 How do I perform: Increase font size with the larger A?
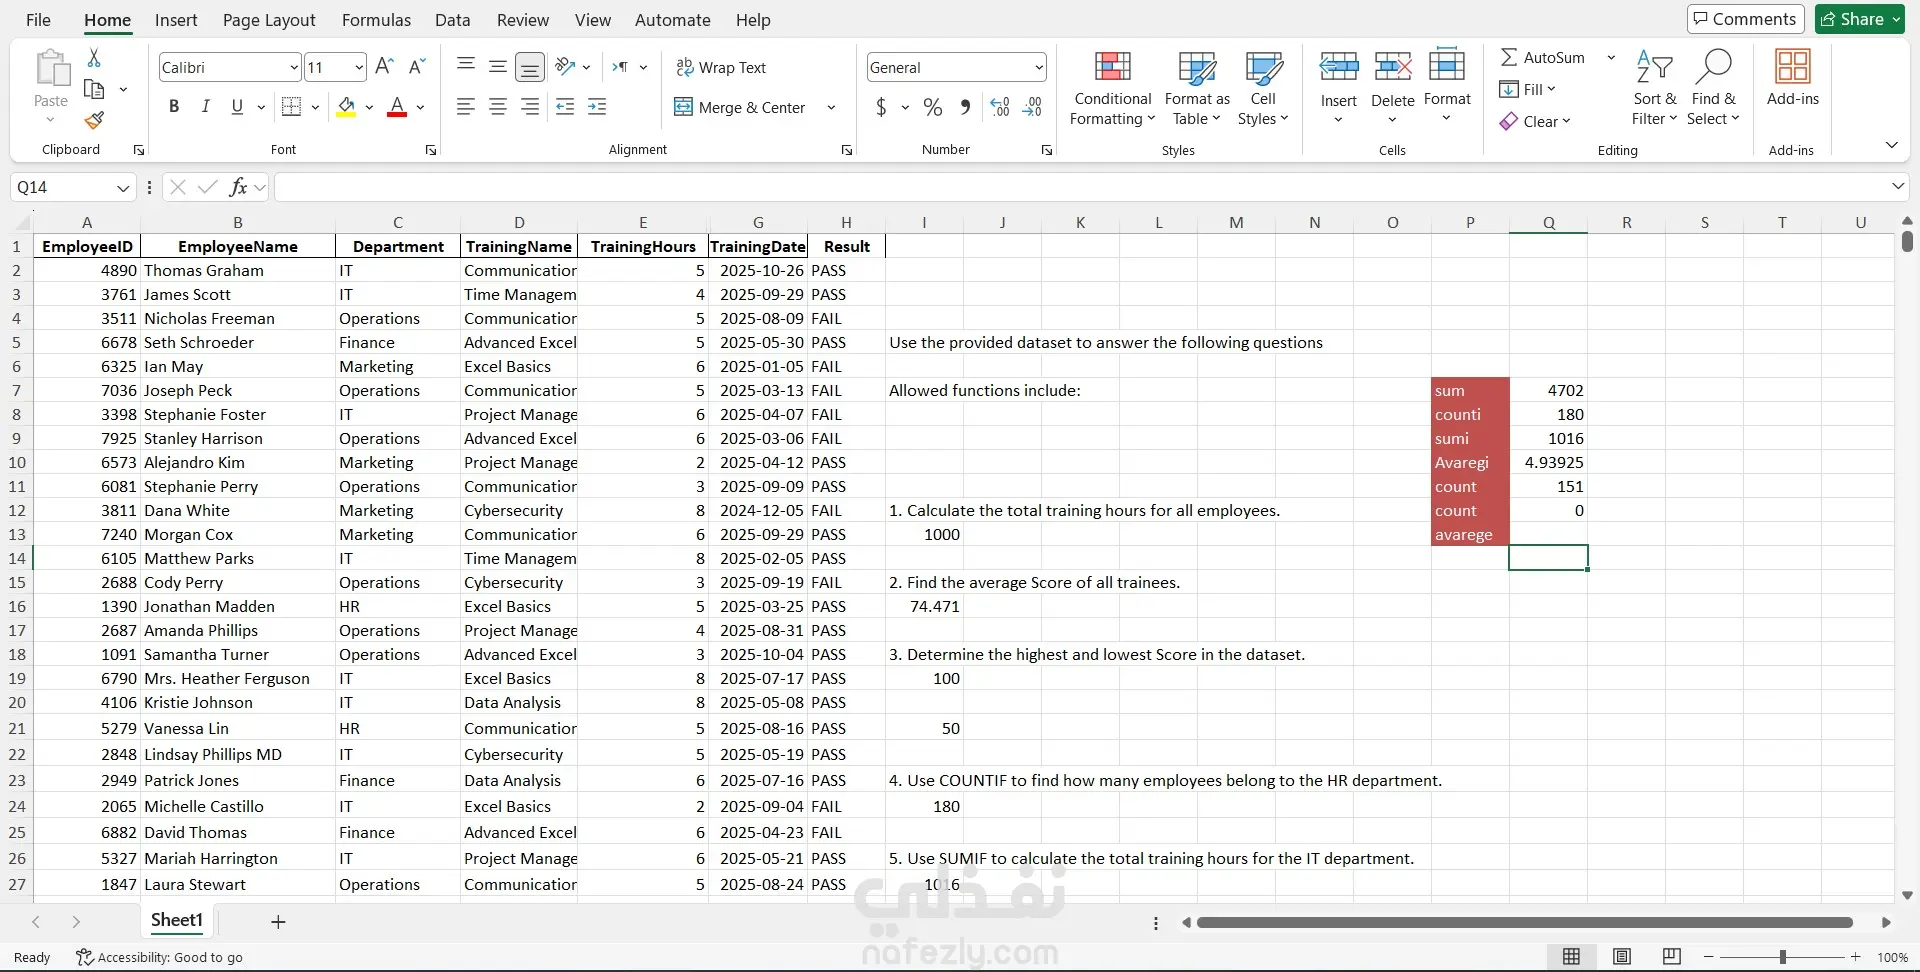[x=384, y=67]
